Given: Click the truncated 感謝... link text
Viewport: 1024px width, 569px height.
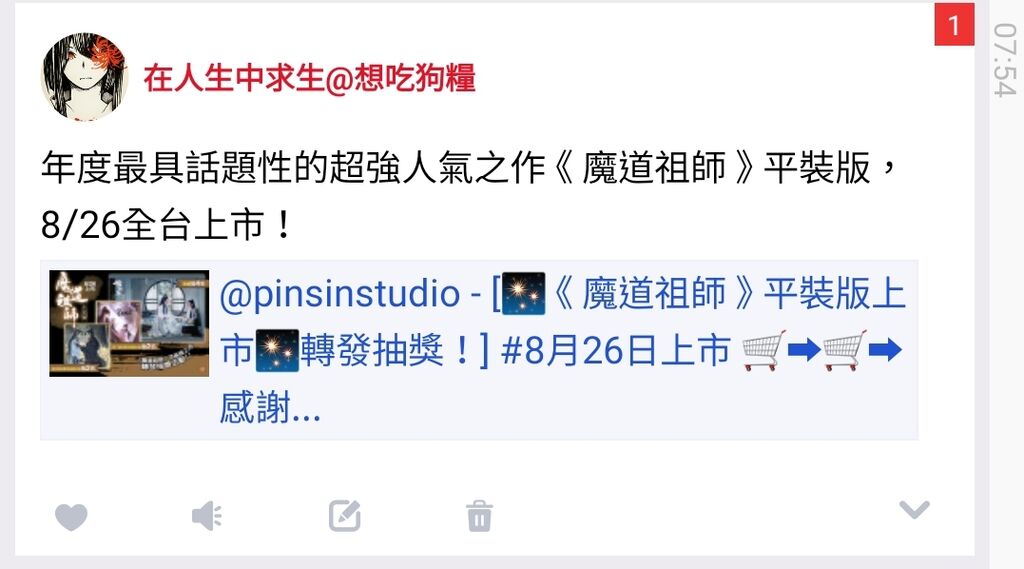Looking at the screenshot, I should tap(270, 409).
